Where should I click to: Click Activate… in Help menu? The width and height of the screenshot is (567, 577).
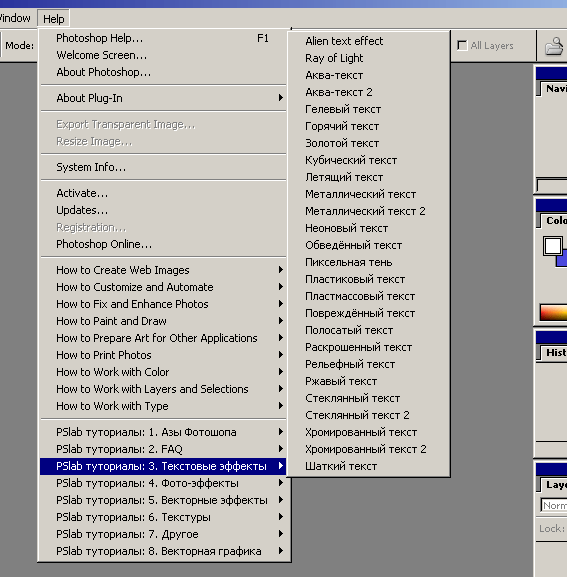[x=163, y=193]
